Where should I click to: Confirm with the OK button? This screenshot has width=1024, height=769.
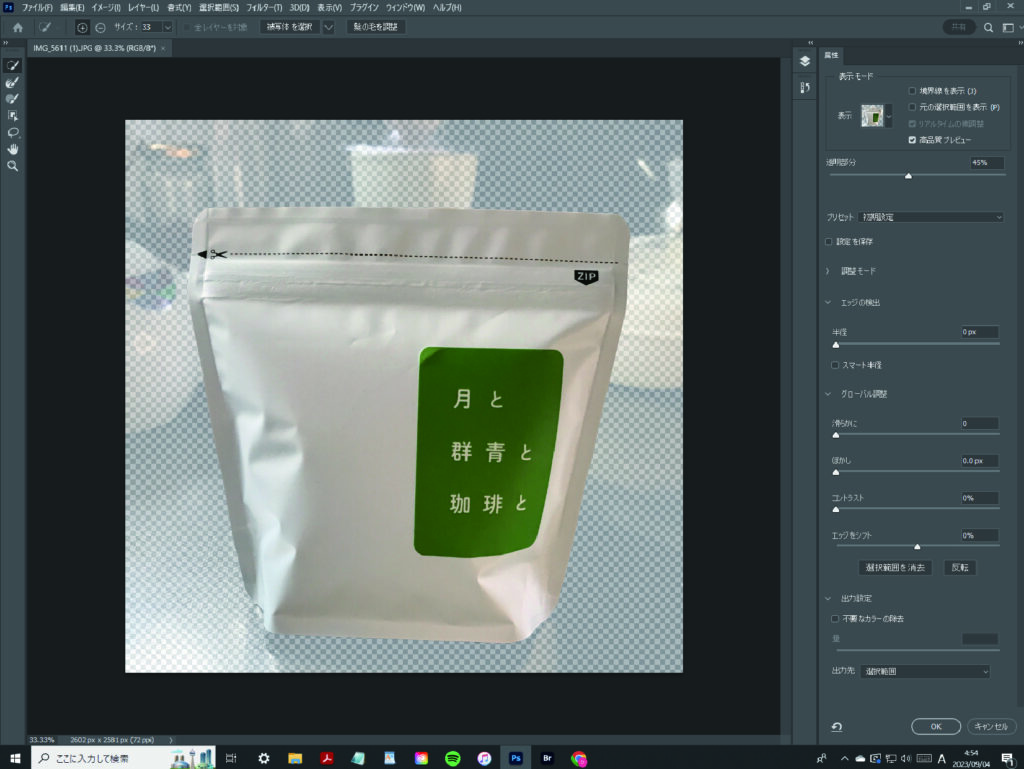(936, 727)
